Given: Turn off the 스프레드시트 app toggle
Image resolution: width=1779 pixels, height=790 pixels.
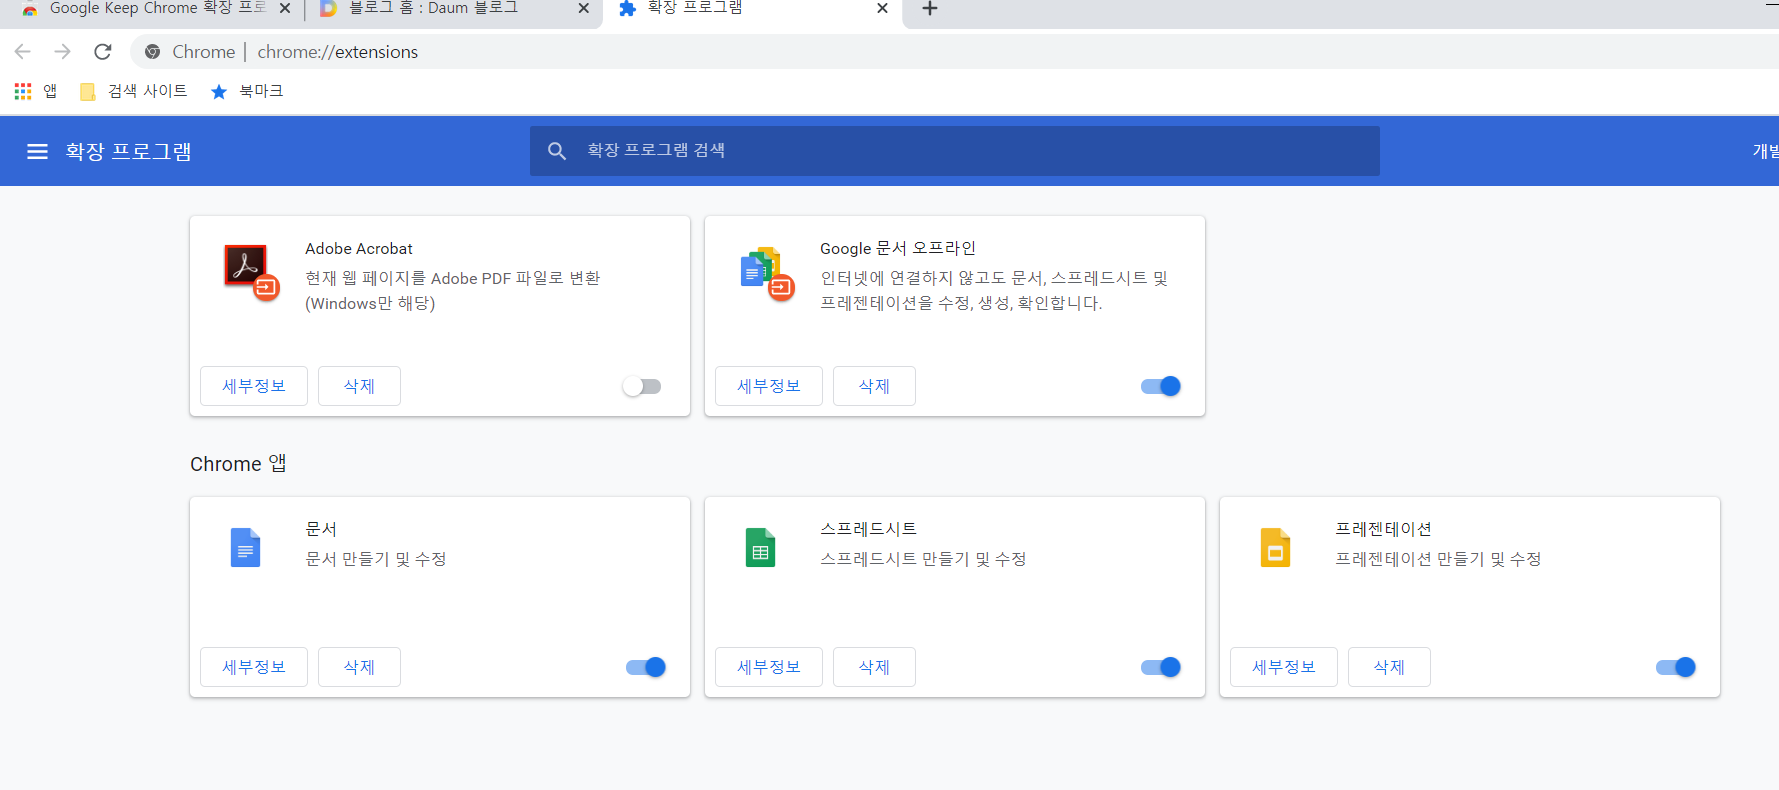Looking at the screenshot, I should [1160, 667].
